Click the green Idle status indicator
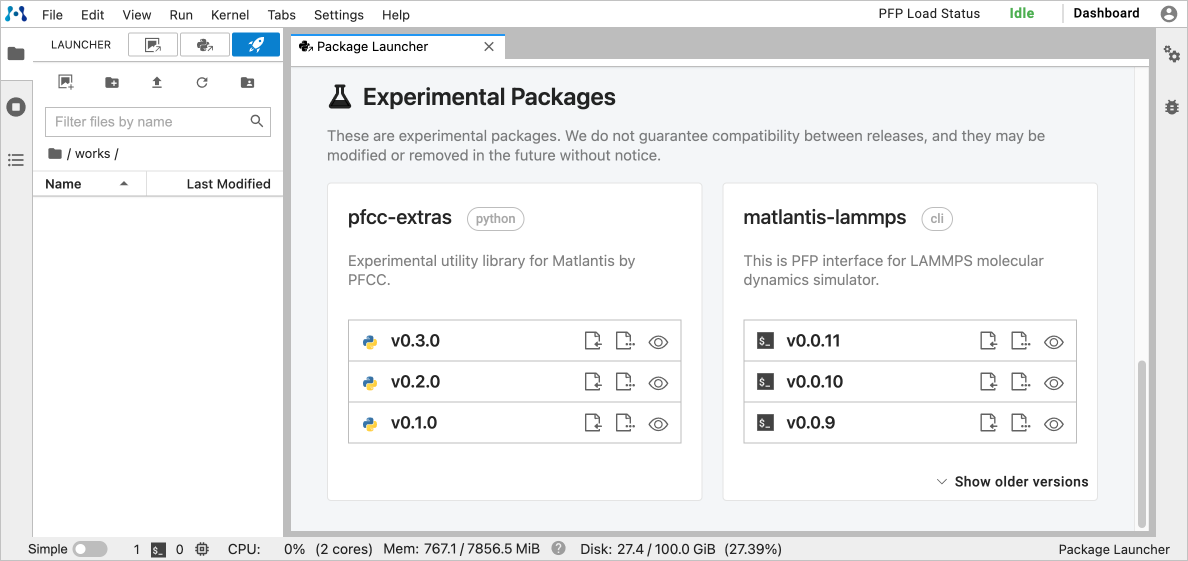 1021,14
